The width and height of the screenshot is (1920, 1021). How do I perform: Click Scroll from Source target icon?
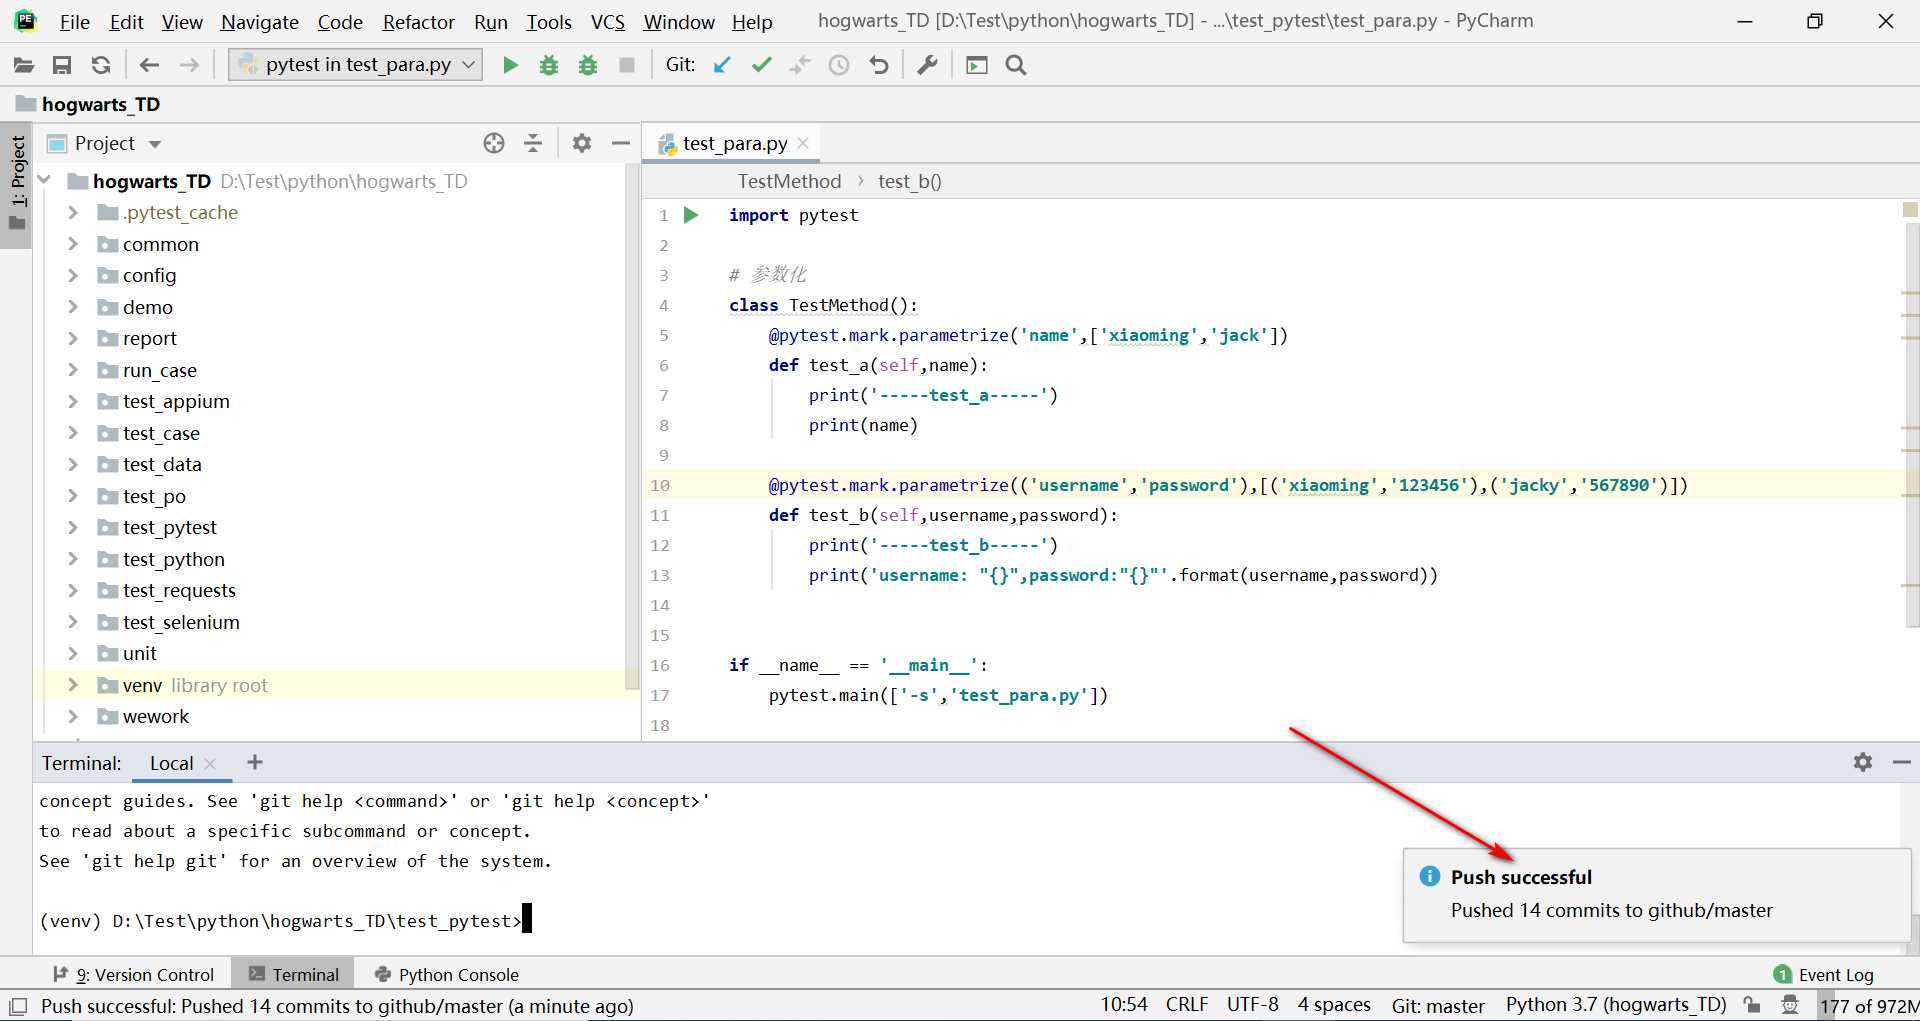tap(494, 143)
